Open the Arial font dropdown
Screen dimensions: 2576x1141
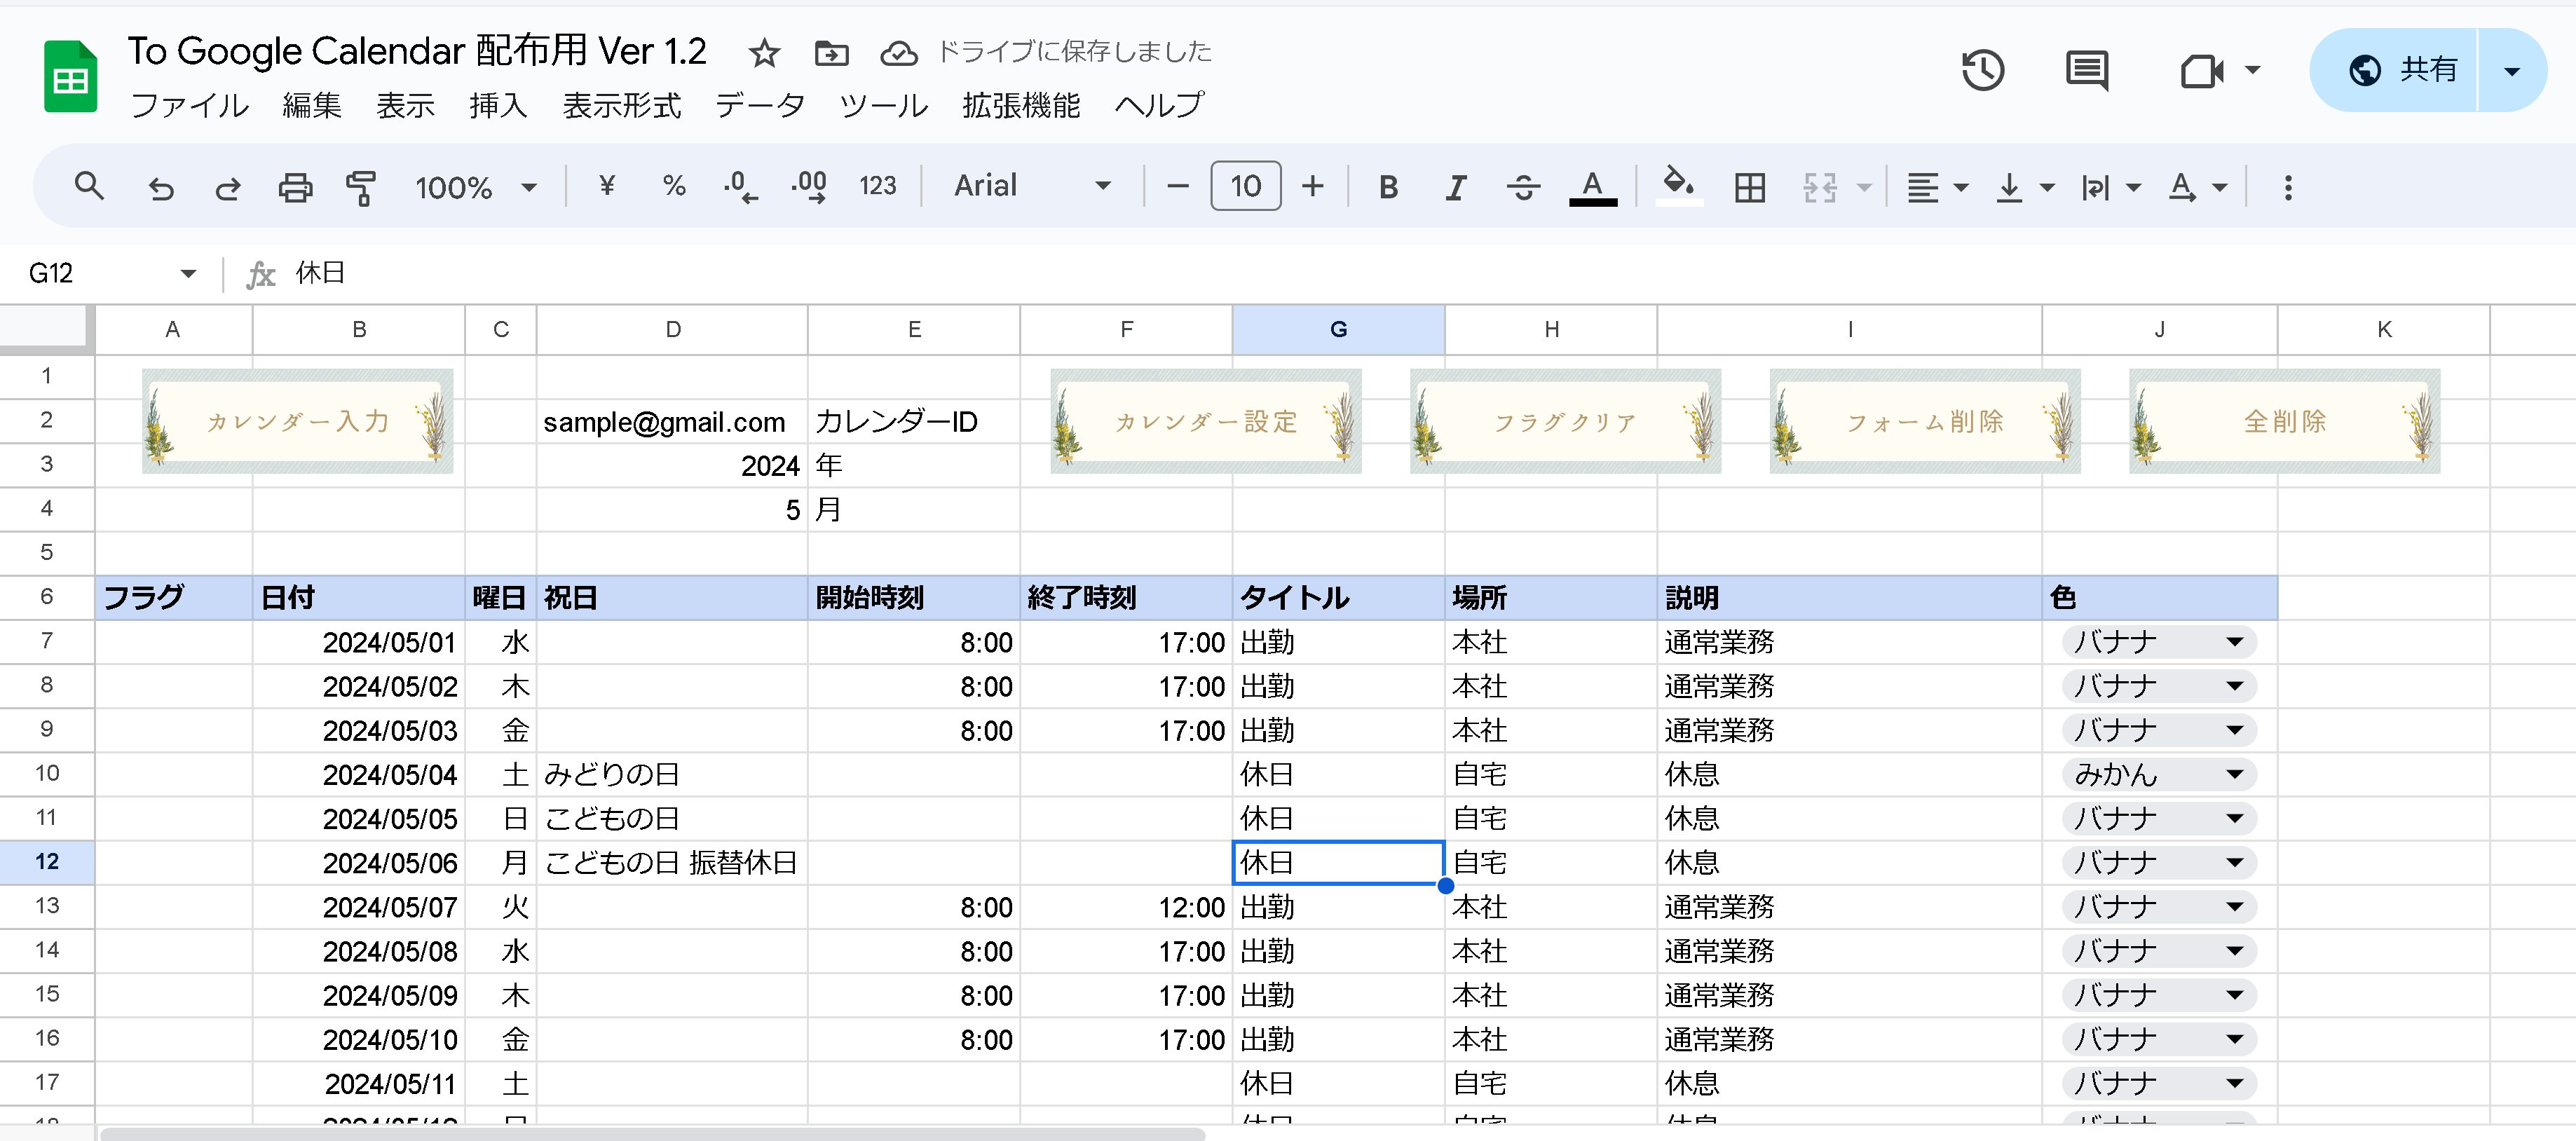[x=1030, y=186]
